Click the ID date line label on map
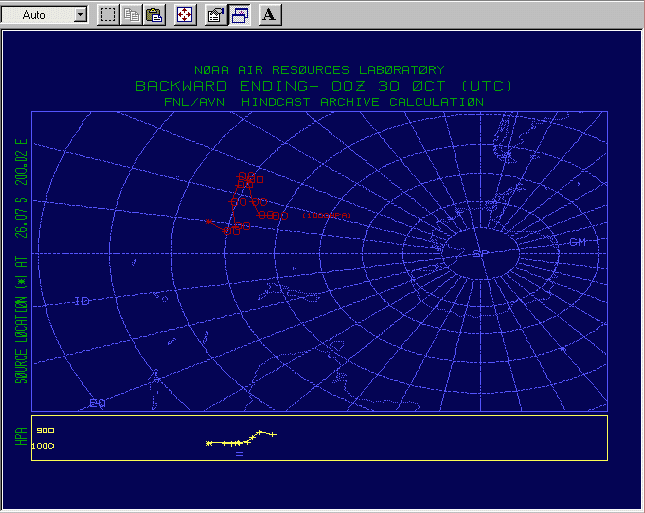Screen dimensions: 645x513 click(82, 301)
